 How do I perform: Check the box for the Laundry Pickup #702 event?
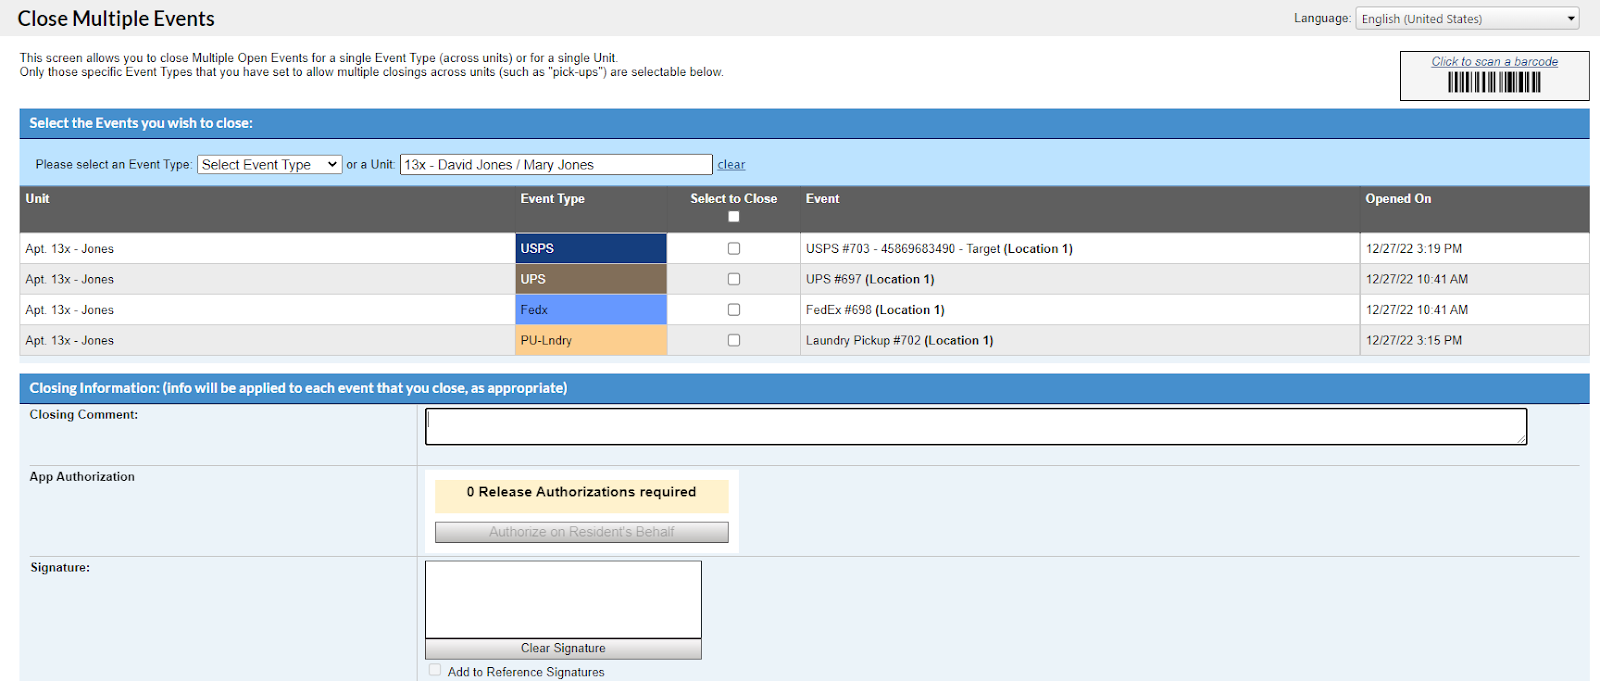coord(734,340)
